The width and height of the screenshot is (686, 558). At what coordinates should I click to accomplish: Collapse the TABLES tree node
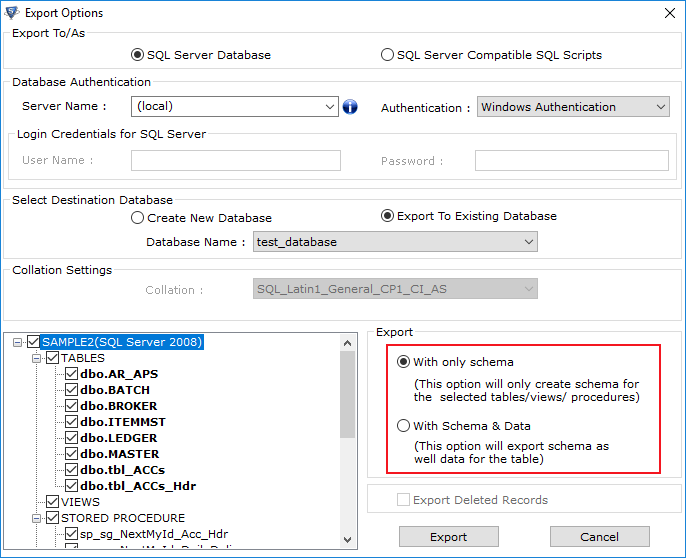37,358
